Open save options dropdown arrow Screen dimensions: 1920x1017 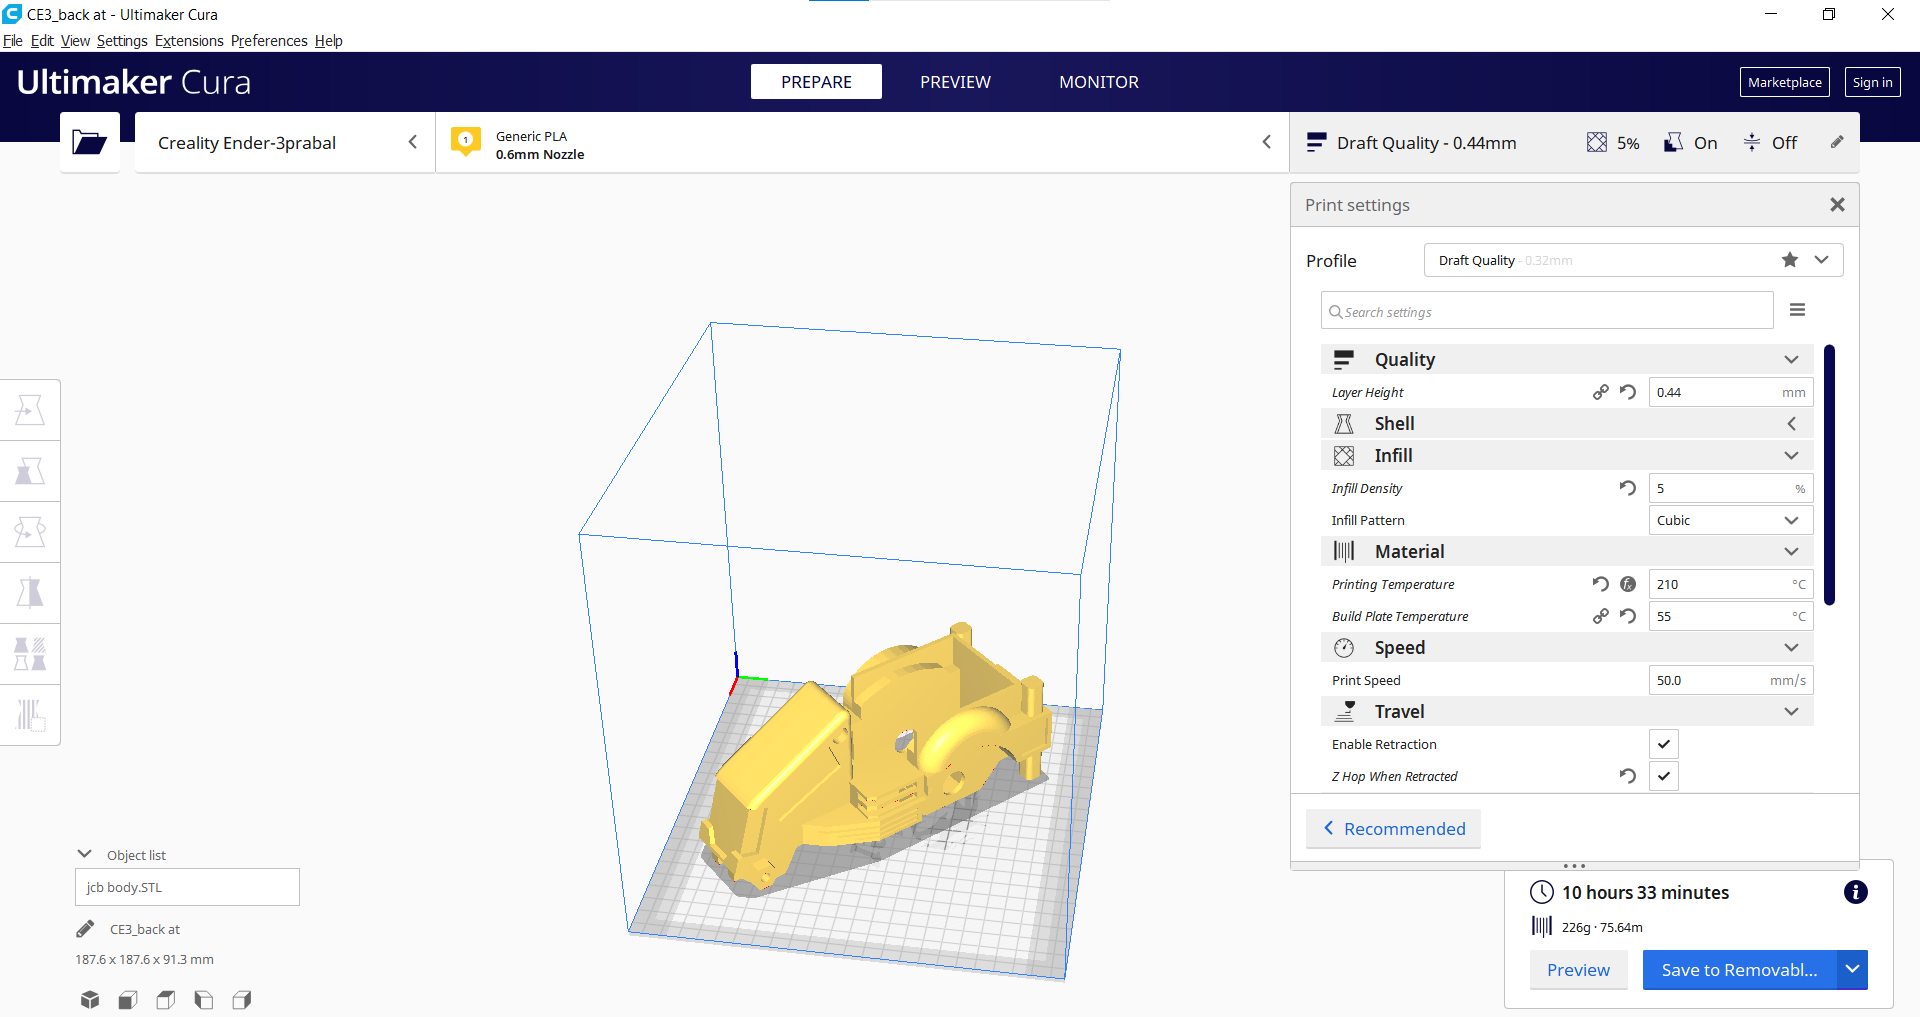[x=1852, y=969]
